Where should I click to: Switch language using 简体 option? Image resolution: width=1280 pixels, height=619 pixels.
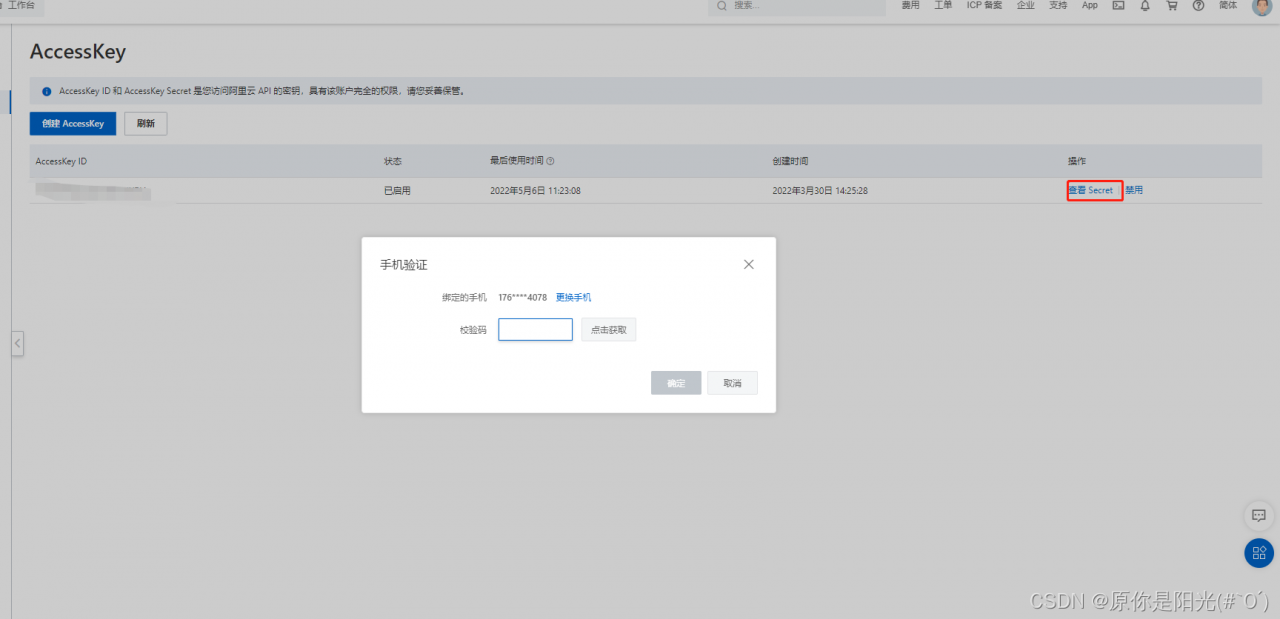point(1228,8)
